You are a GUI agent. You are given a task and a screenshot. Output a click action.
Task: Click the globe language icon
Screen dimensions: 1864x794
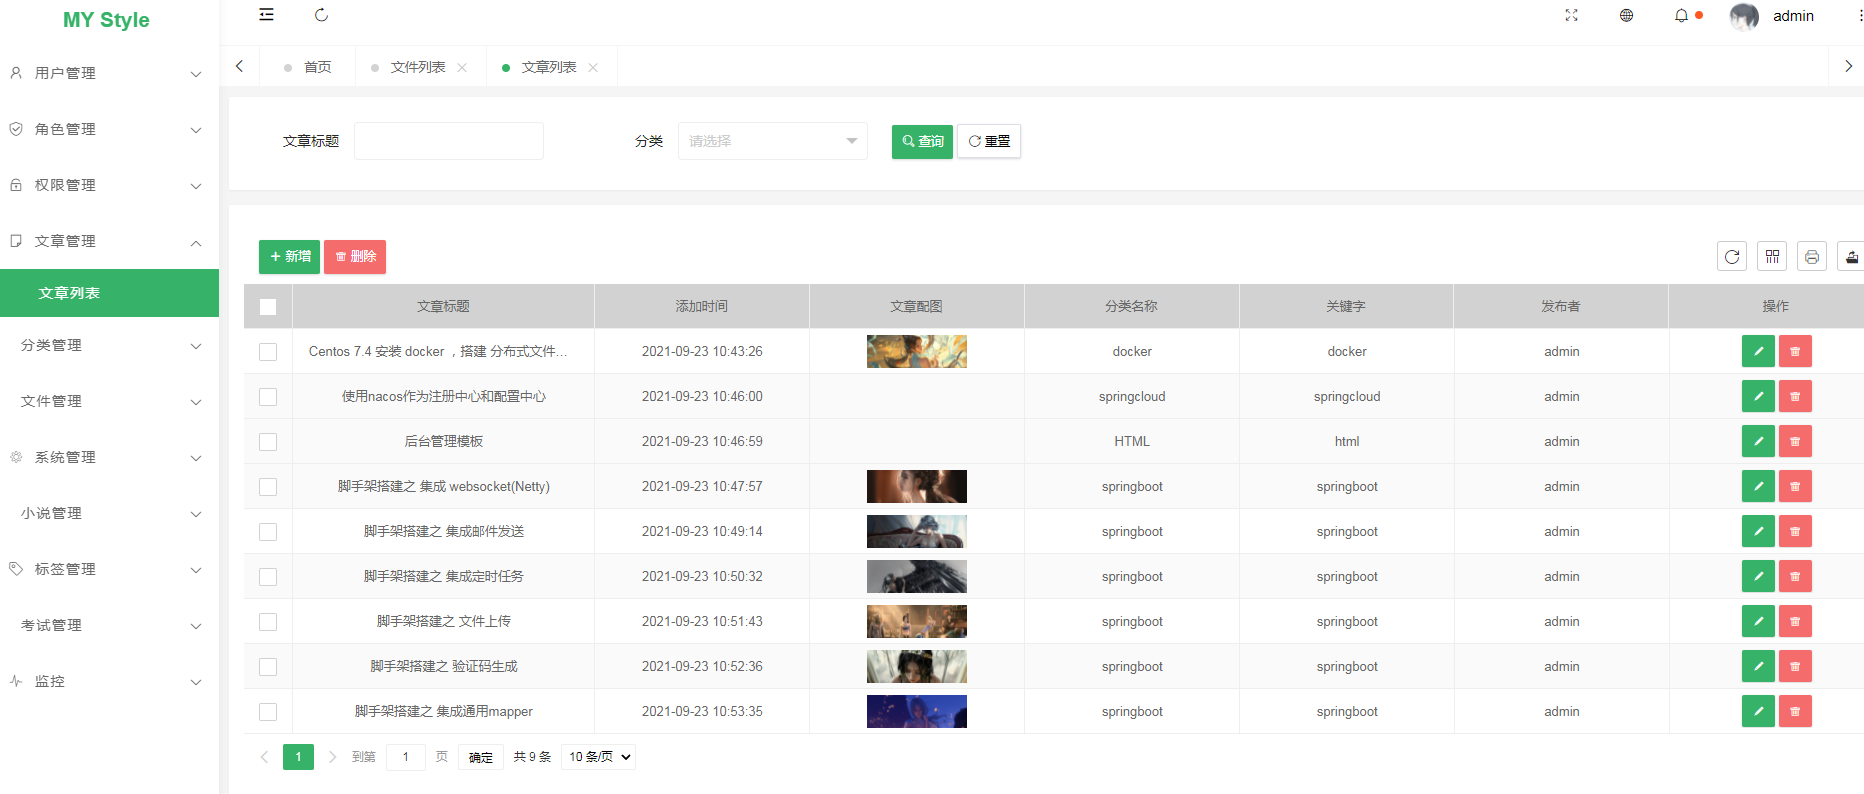pyautogui.click(x=1626, y=15)
